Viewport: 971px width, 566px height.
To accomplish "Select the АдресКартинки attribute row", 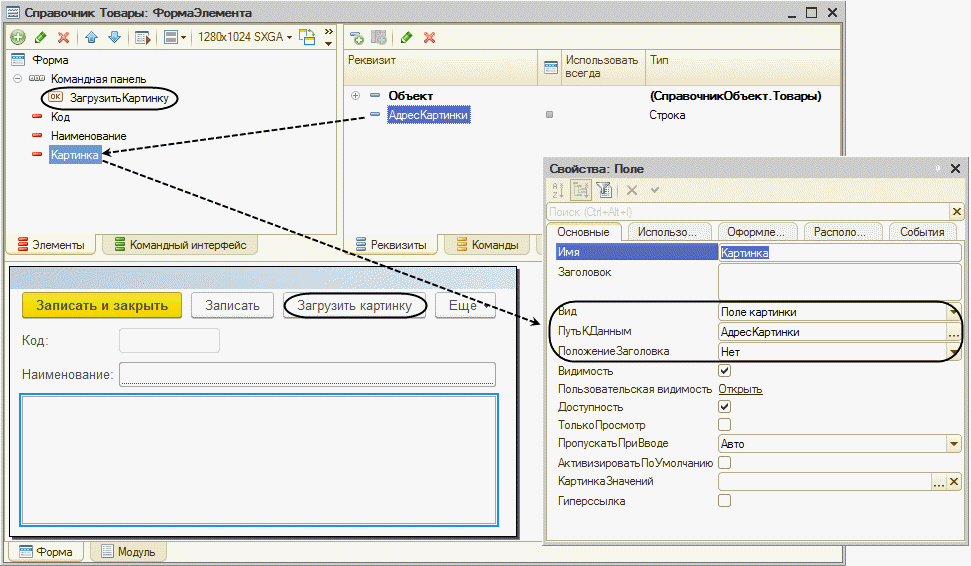I will (429, 115).
